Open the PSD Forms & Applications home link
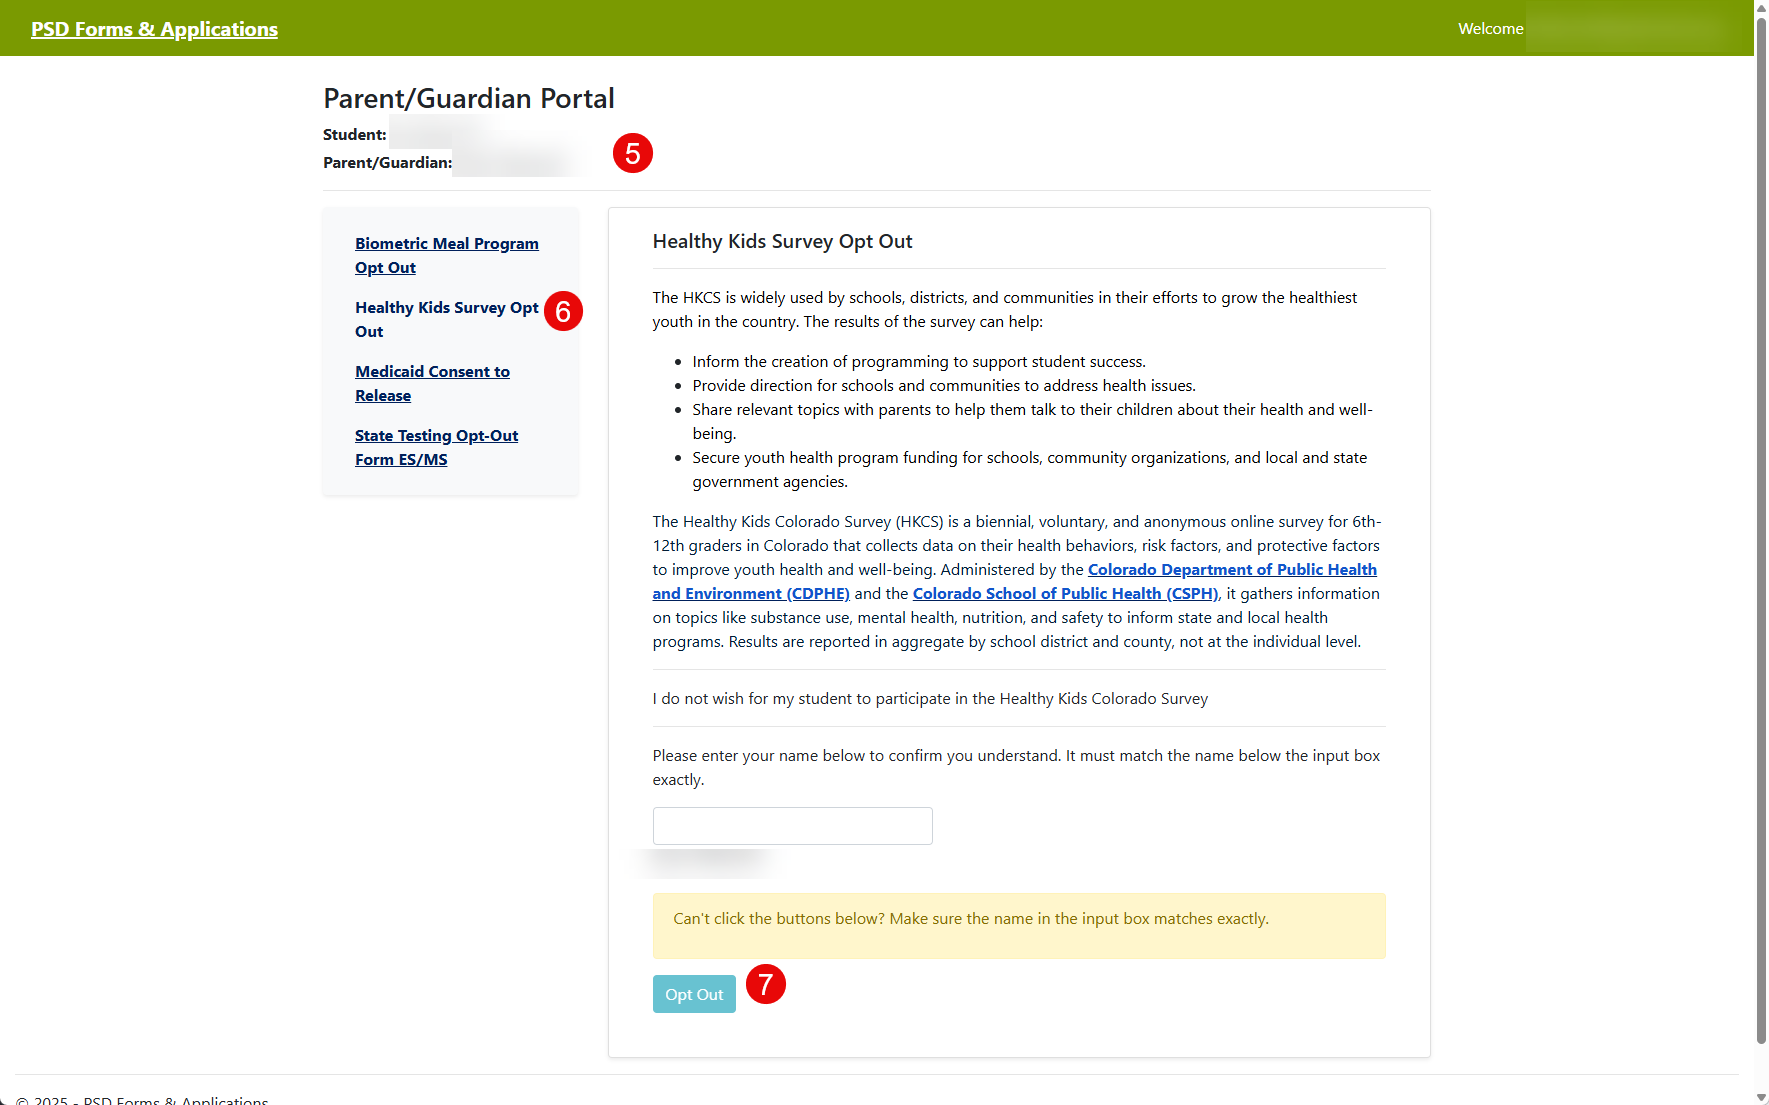The image size is (1769, 1105). 154,29
